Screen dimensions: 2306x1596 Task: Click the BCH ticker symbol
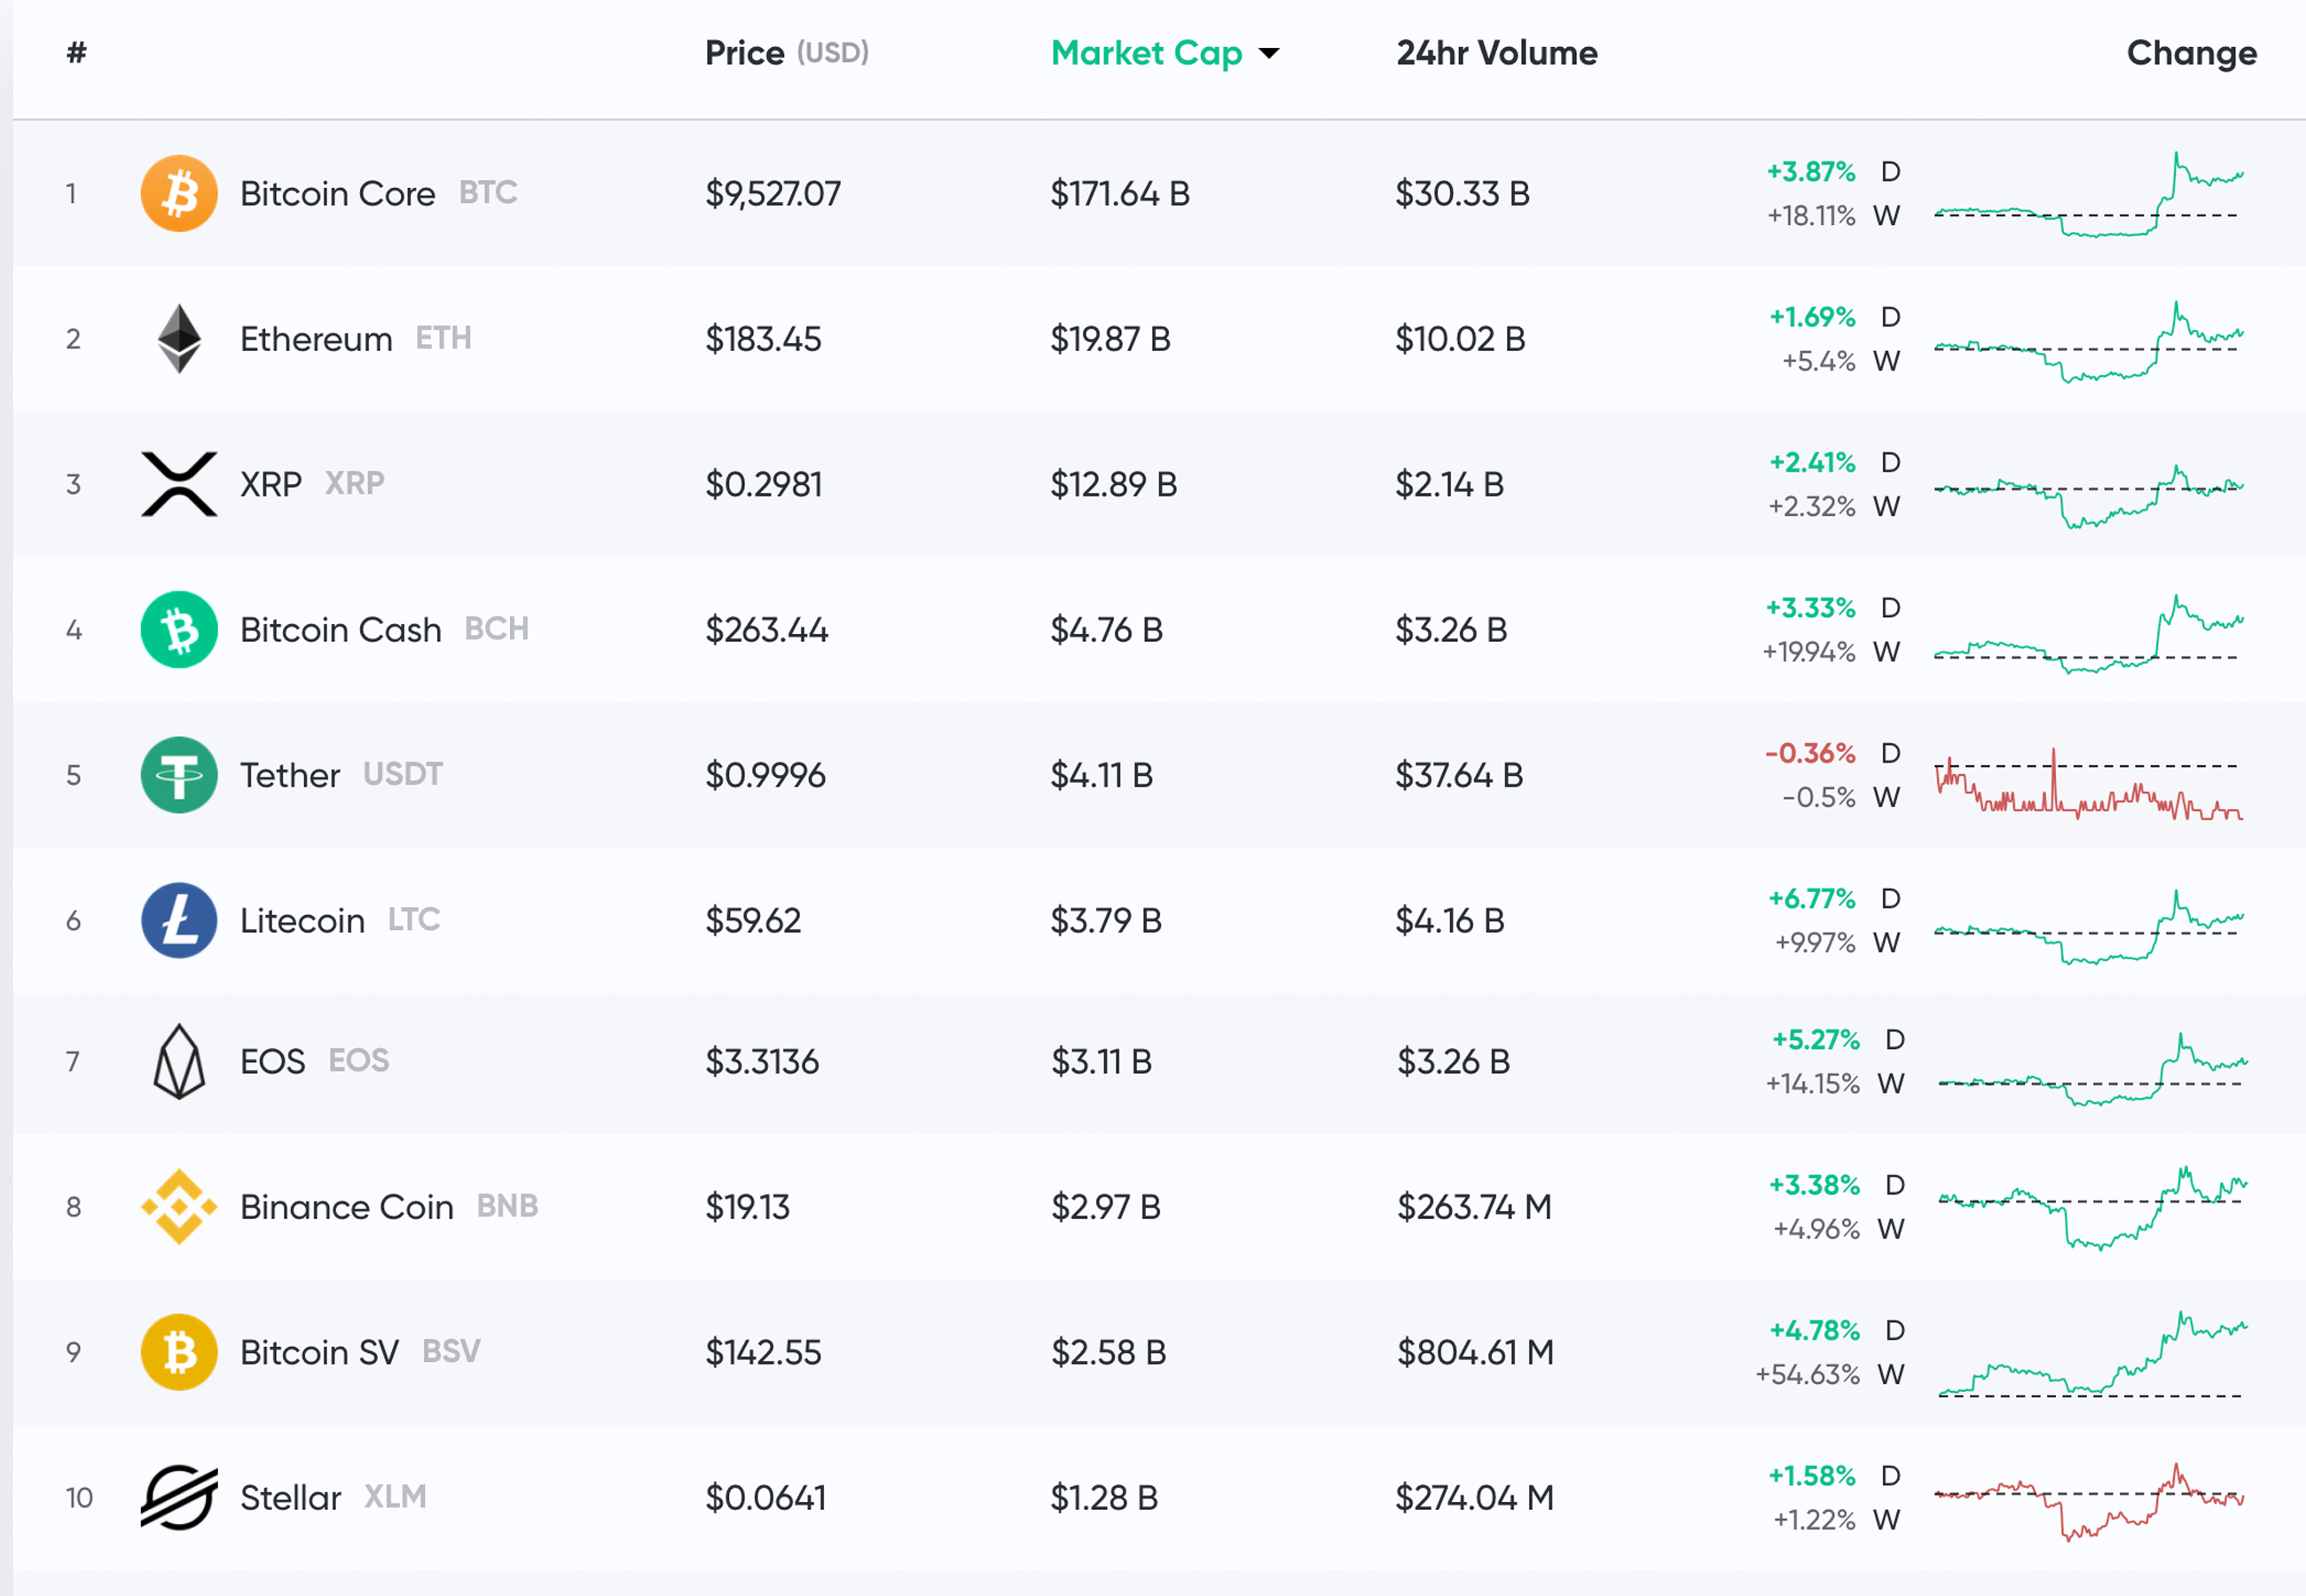pyautogui.click(x=496, y=629)
